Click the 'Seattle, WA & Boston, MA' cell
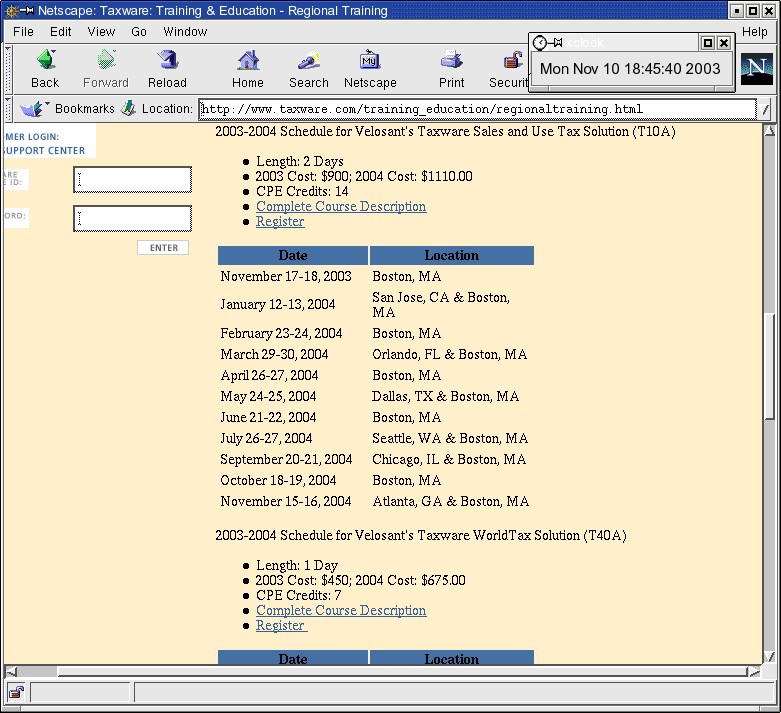Viewport: 781px width, 713px height. (x=450, y=438)
